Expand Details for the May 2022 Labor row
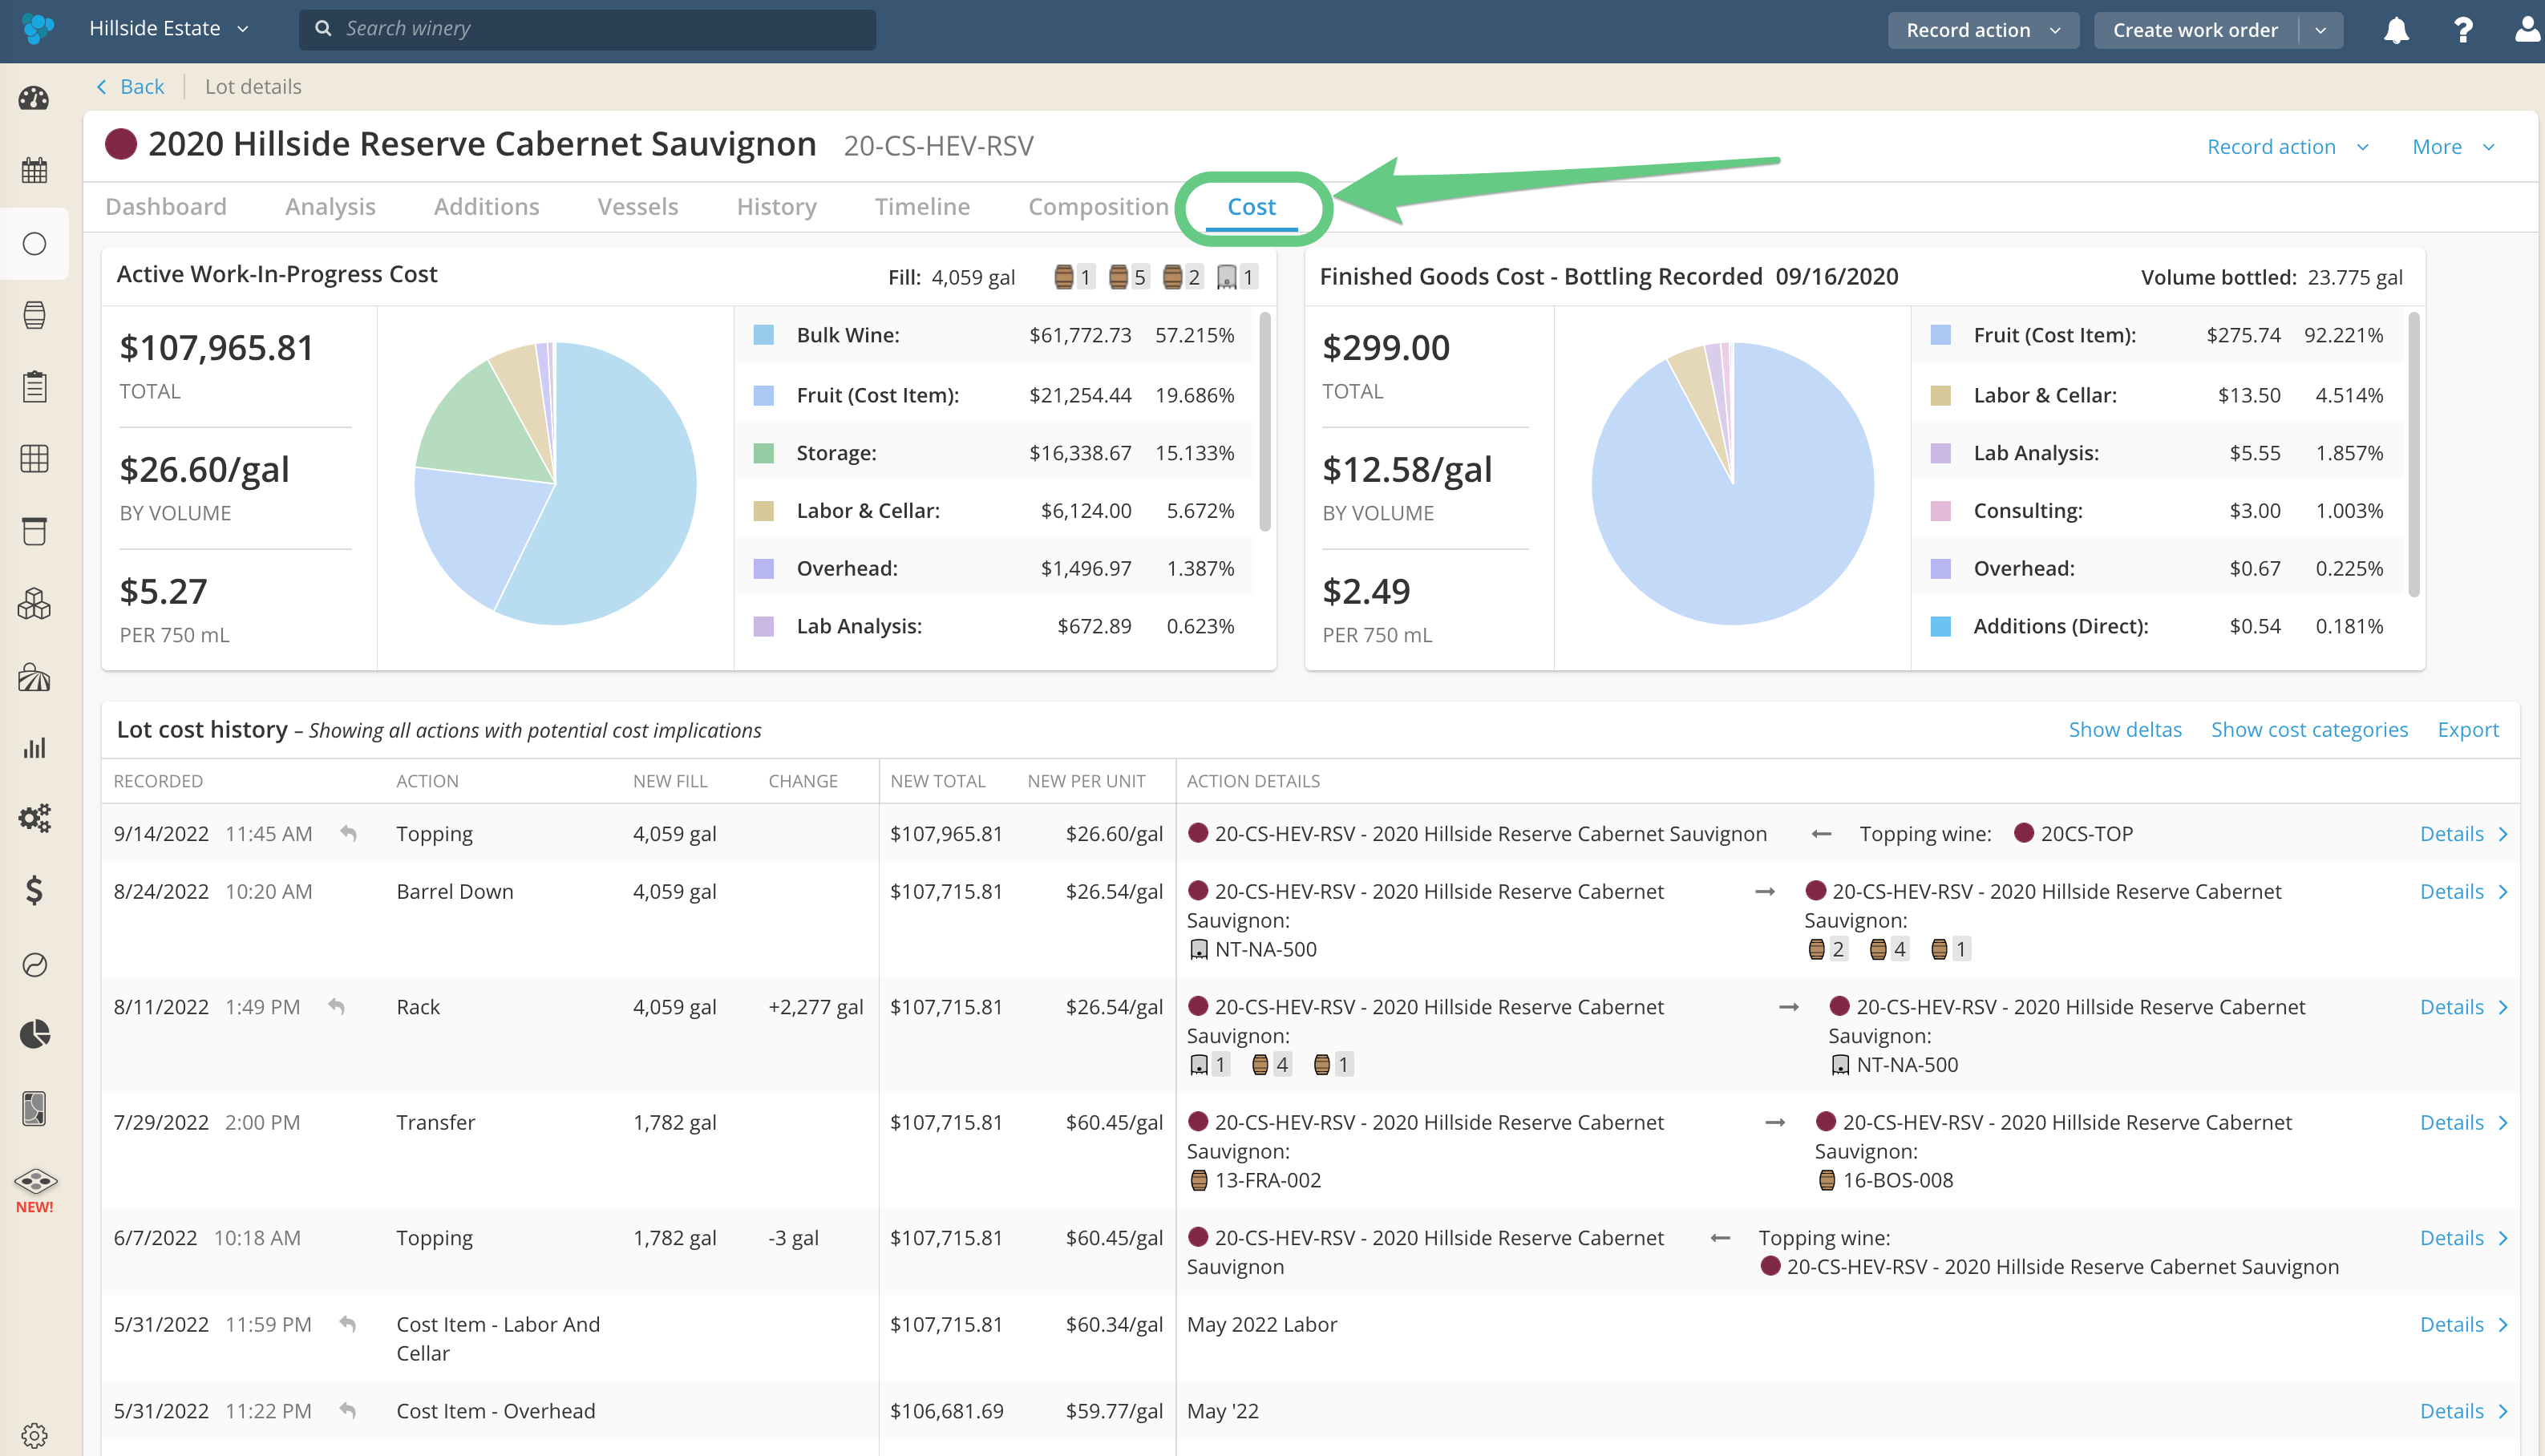The height and width of the screenshot is (1456, 2545). coord(2464,1324)
